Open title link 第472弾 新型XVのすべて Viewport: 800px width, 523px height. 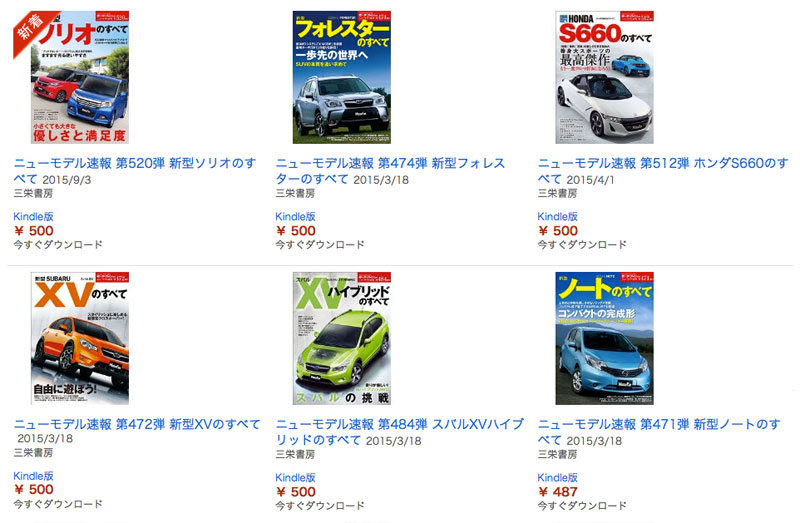tap(137, 425)
